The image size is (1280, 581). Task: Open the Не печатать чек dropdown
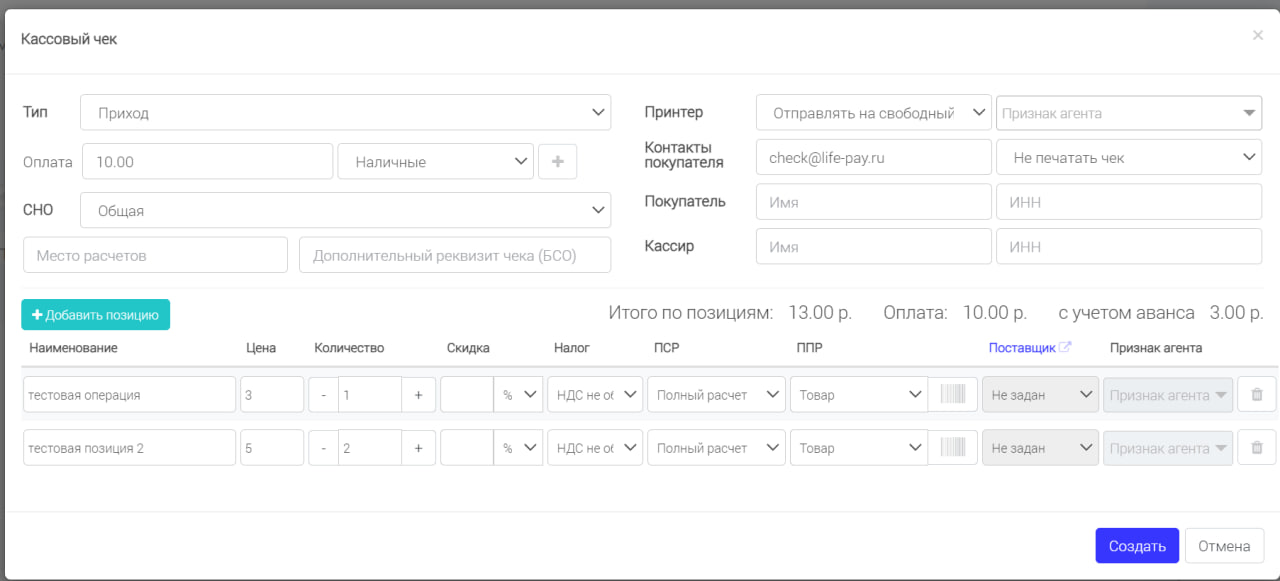point(1129,157)
